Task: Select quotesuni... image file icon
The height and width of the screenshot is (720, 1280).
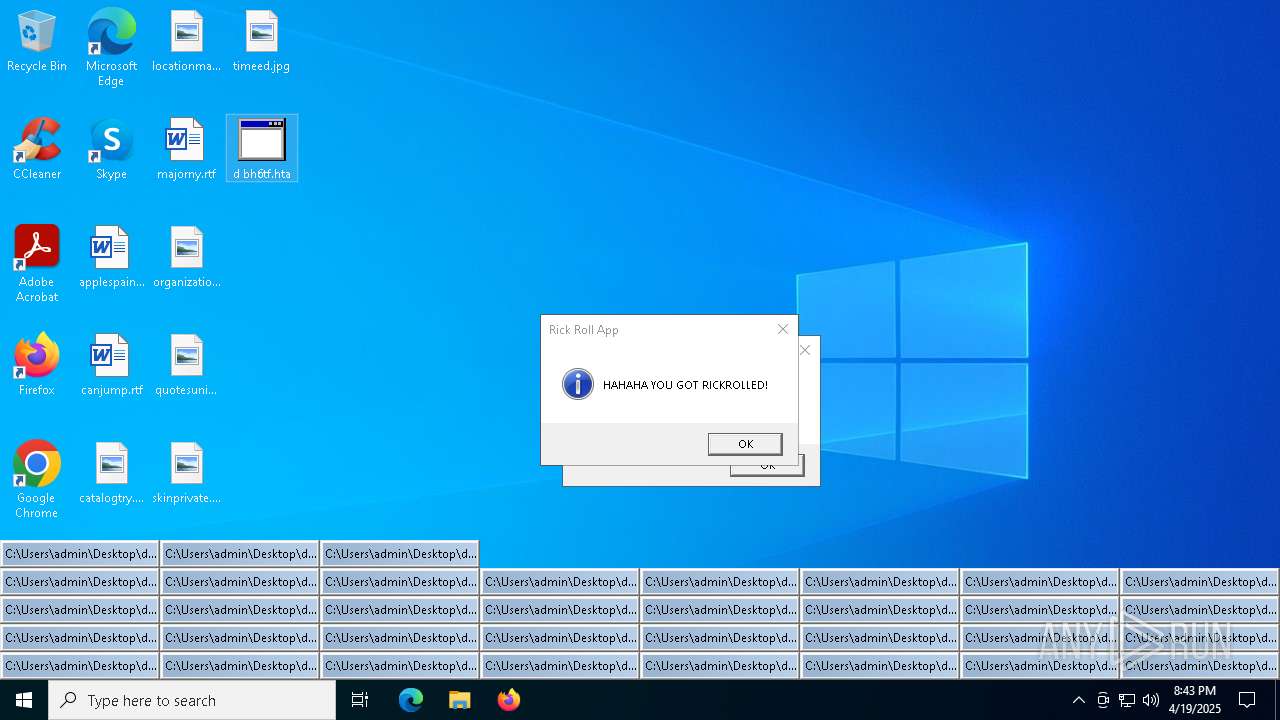Action: (186, 366)
